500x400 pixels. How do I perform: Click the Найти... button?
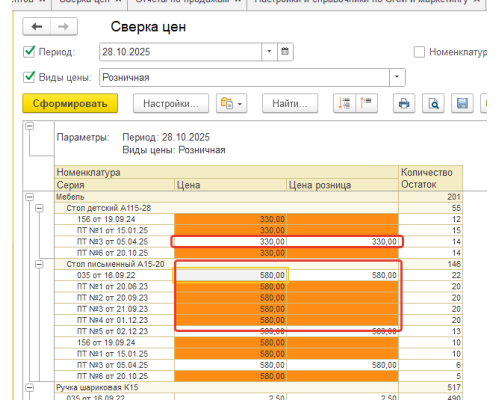click(290, 103)
